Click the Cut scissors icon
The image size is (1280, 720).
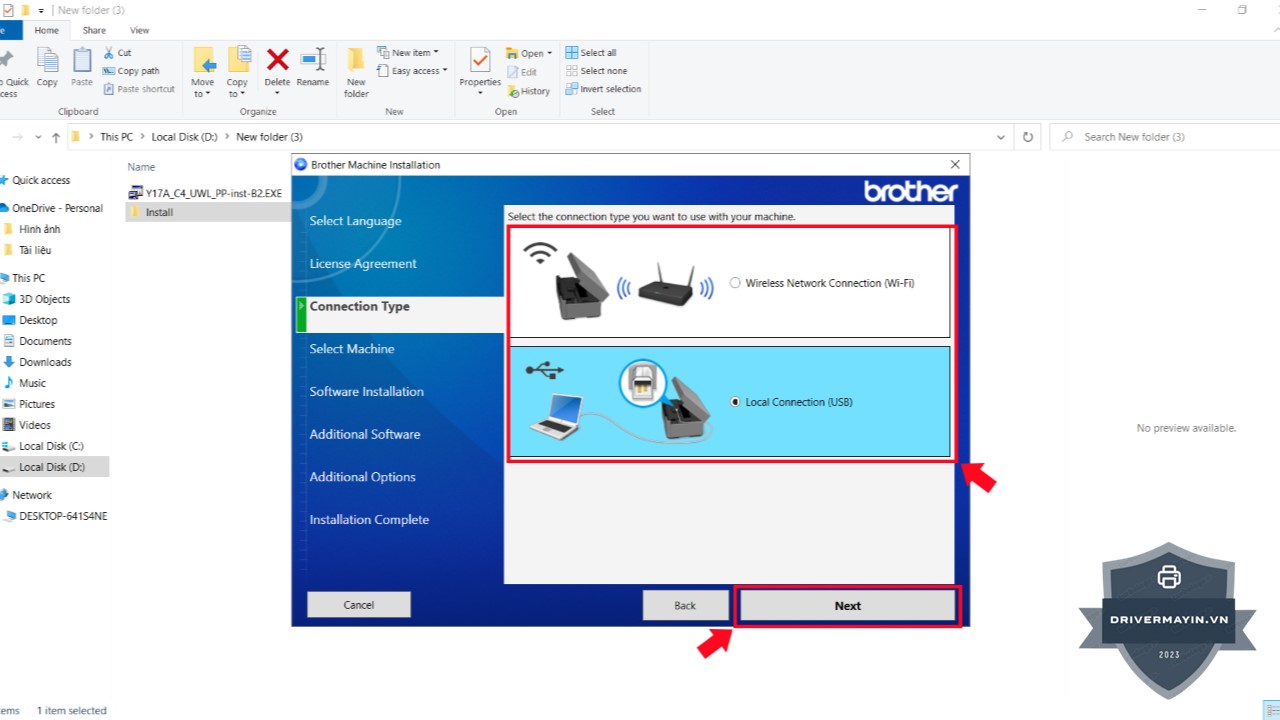pos(110,53)
